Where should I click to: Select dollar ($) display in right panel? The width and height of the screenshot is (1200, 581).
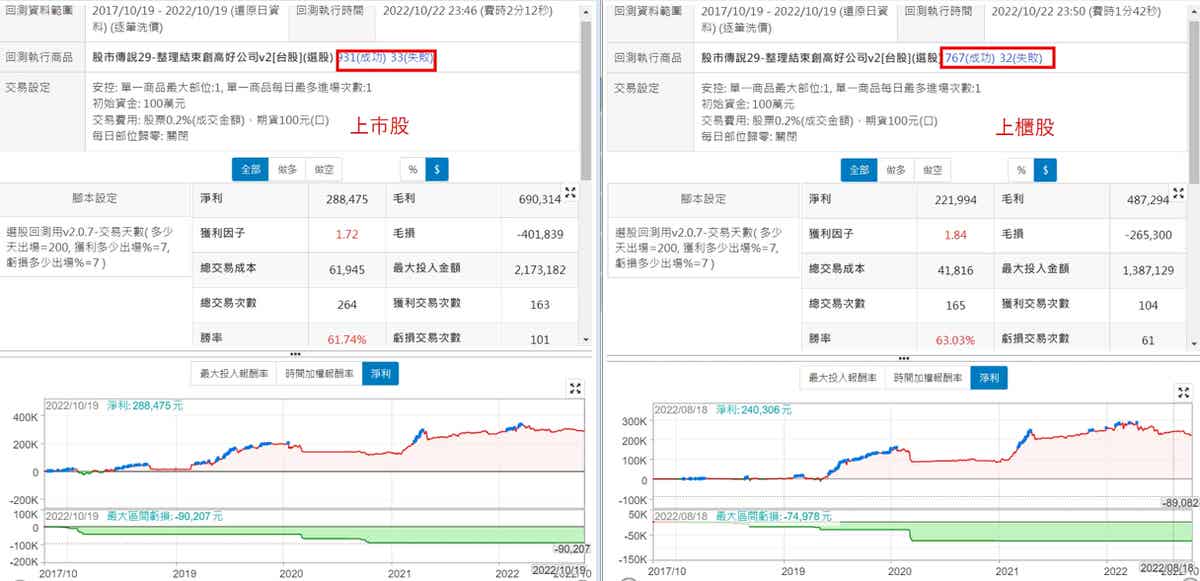click(1044, 170)
